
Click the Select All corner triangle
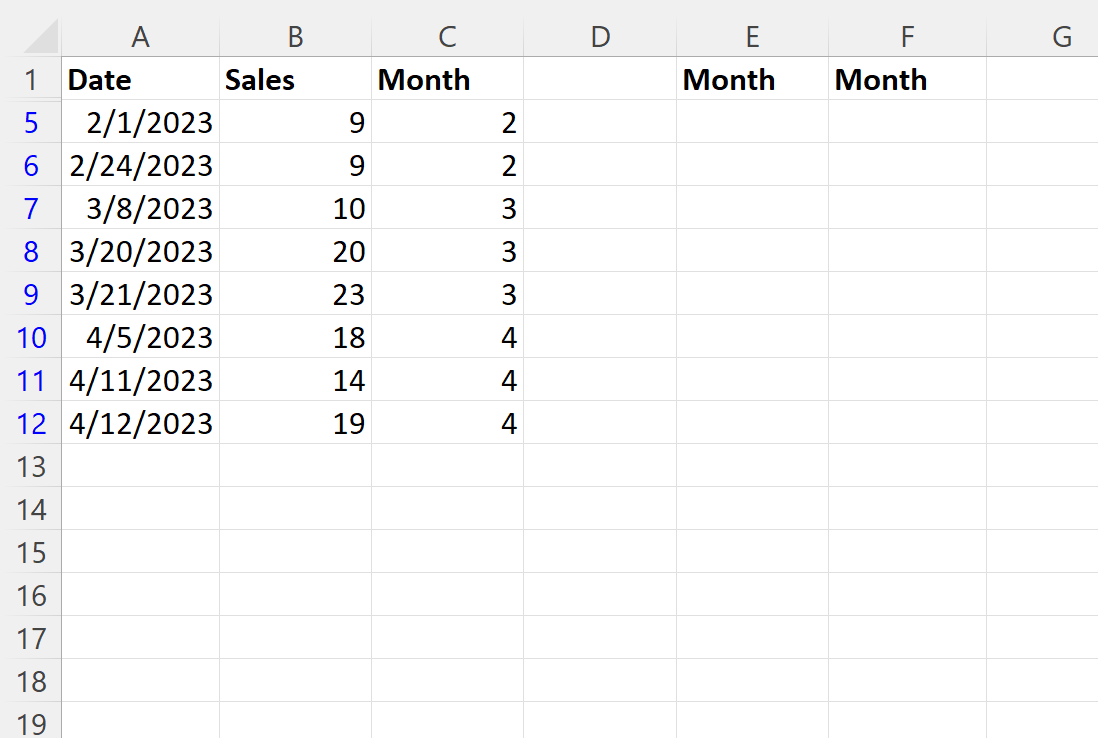click(x=40, y=36)
